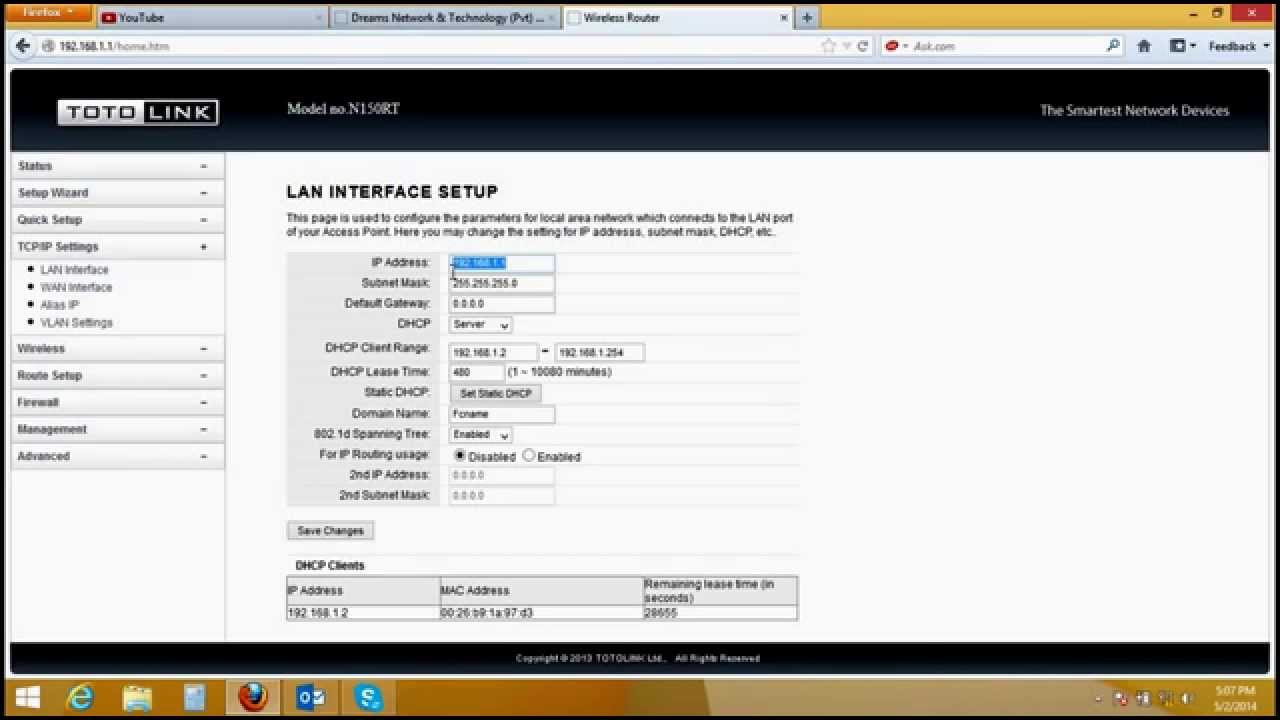Reload the page with the refresh icon
Screen dimensions: 1280x720
[863, 46]
